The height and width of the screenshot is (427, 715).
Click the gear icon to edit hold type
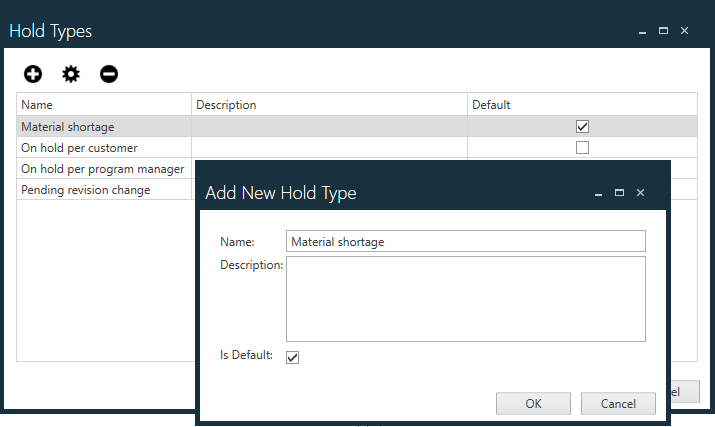[71, 74]
